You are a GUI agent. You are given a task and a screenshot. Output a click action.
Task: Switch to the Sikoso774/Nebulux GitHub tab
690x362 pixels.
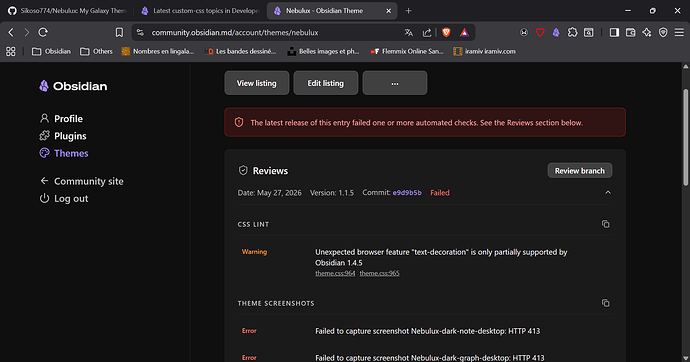point(67,11)
